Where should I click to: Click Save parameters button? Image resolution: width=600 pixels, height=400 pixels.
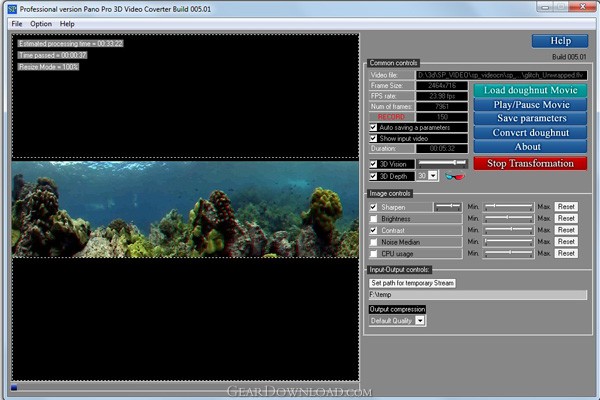tap(530, 118)
